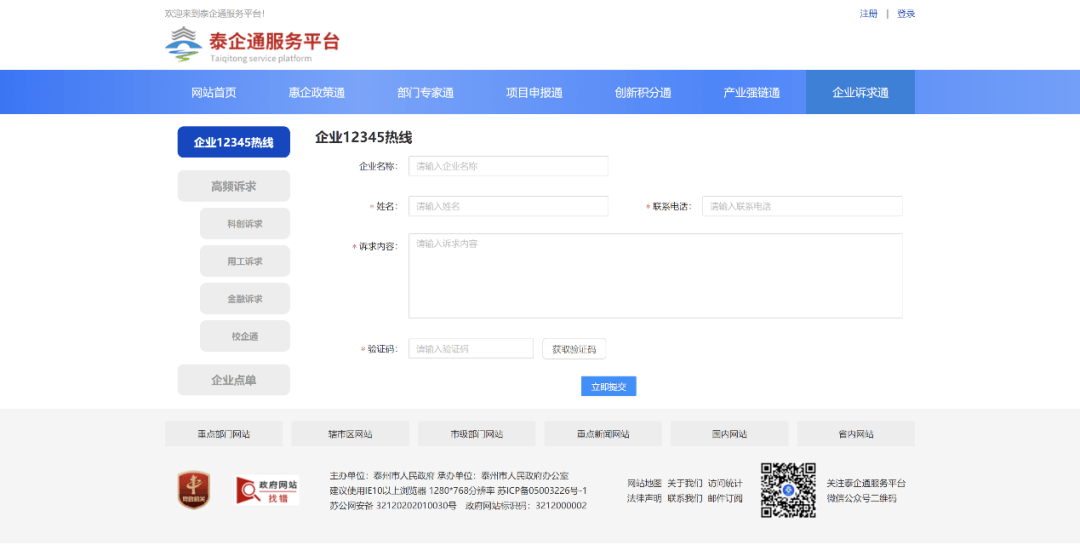Click the 苏ICP备05003226号-1 link
The image size is (1080, 545).
pos(542,491)
